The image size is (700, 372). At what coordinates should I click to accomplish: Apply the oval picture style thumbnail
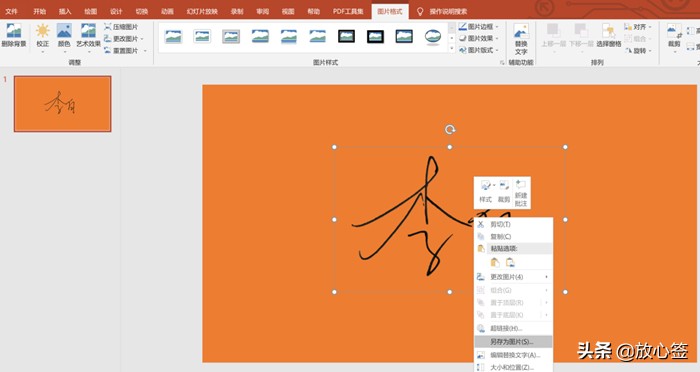pos(433,37)
